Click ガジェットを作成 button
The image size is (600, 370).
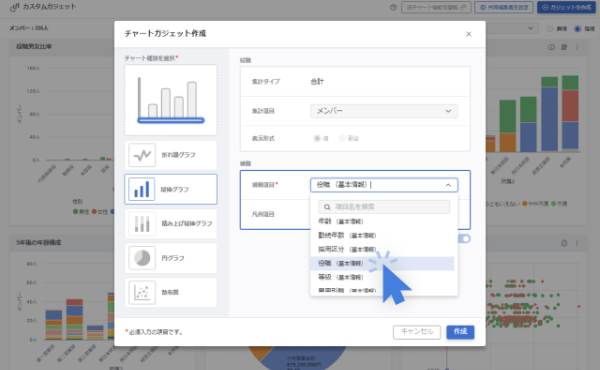tap(566, 7)
